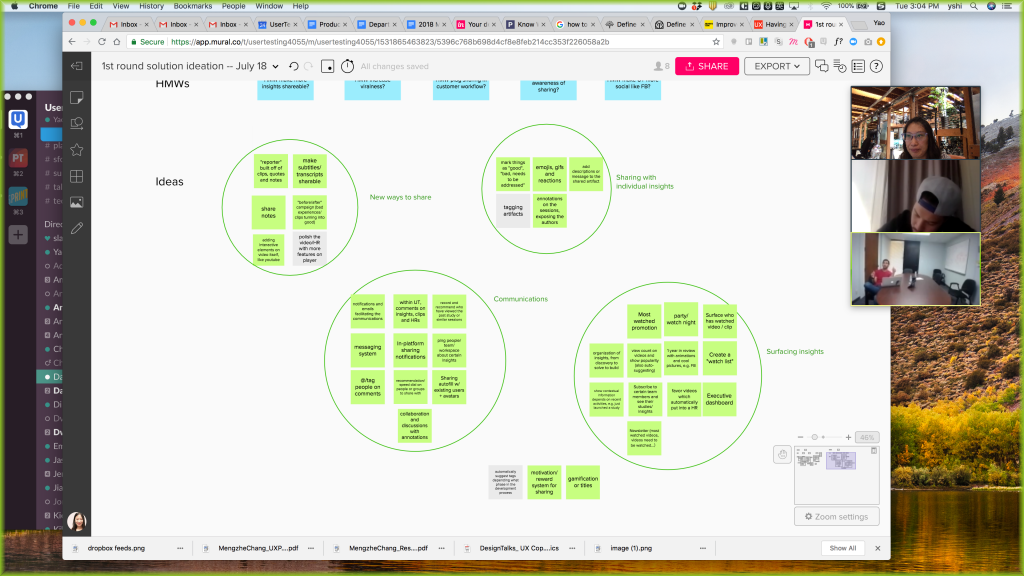Switch to the UserTe calendar tab
The height and width of the screenshot is (576, 1024).
coord(278,24)
